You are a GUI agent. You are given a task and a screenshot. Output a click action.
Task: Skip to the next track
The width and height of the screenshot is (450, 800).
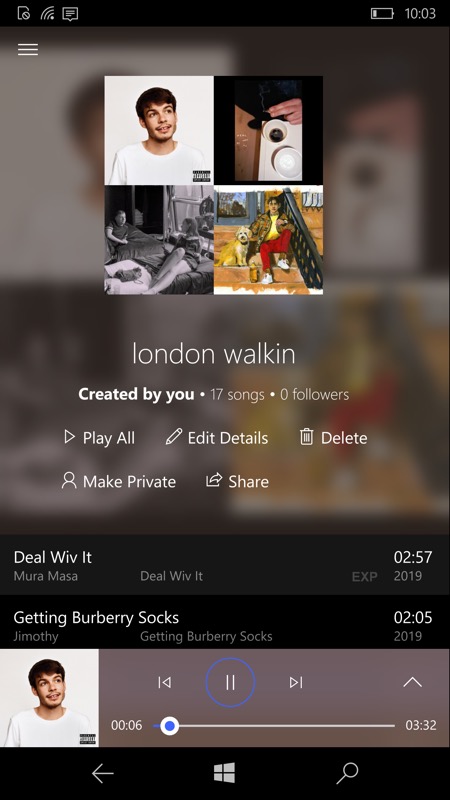click(x=296, y=682)
